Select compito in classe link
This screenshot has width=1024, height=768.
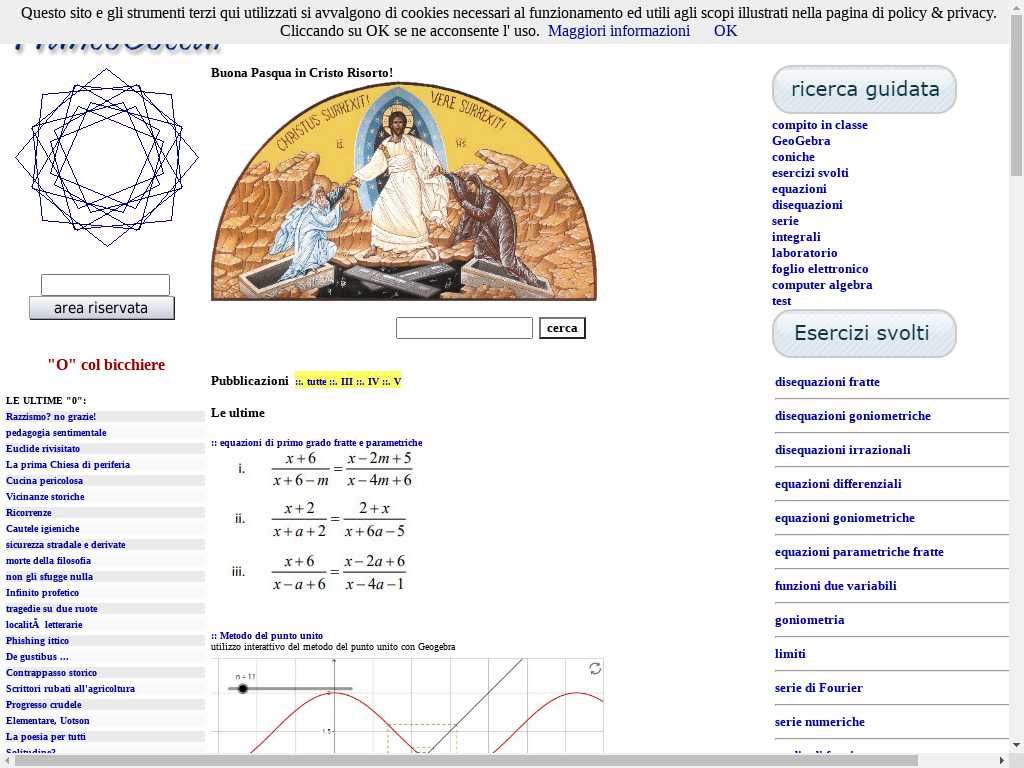[x=820, y=125]
